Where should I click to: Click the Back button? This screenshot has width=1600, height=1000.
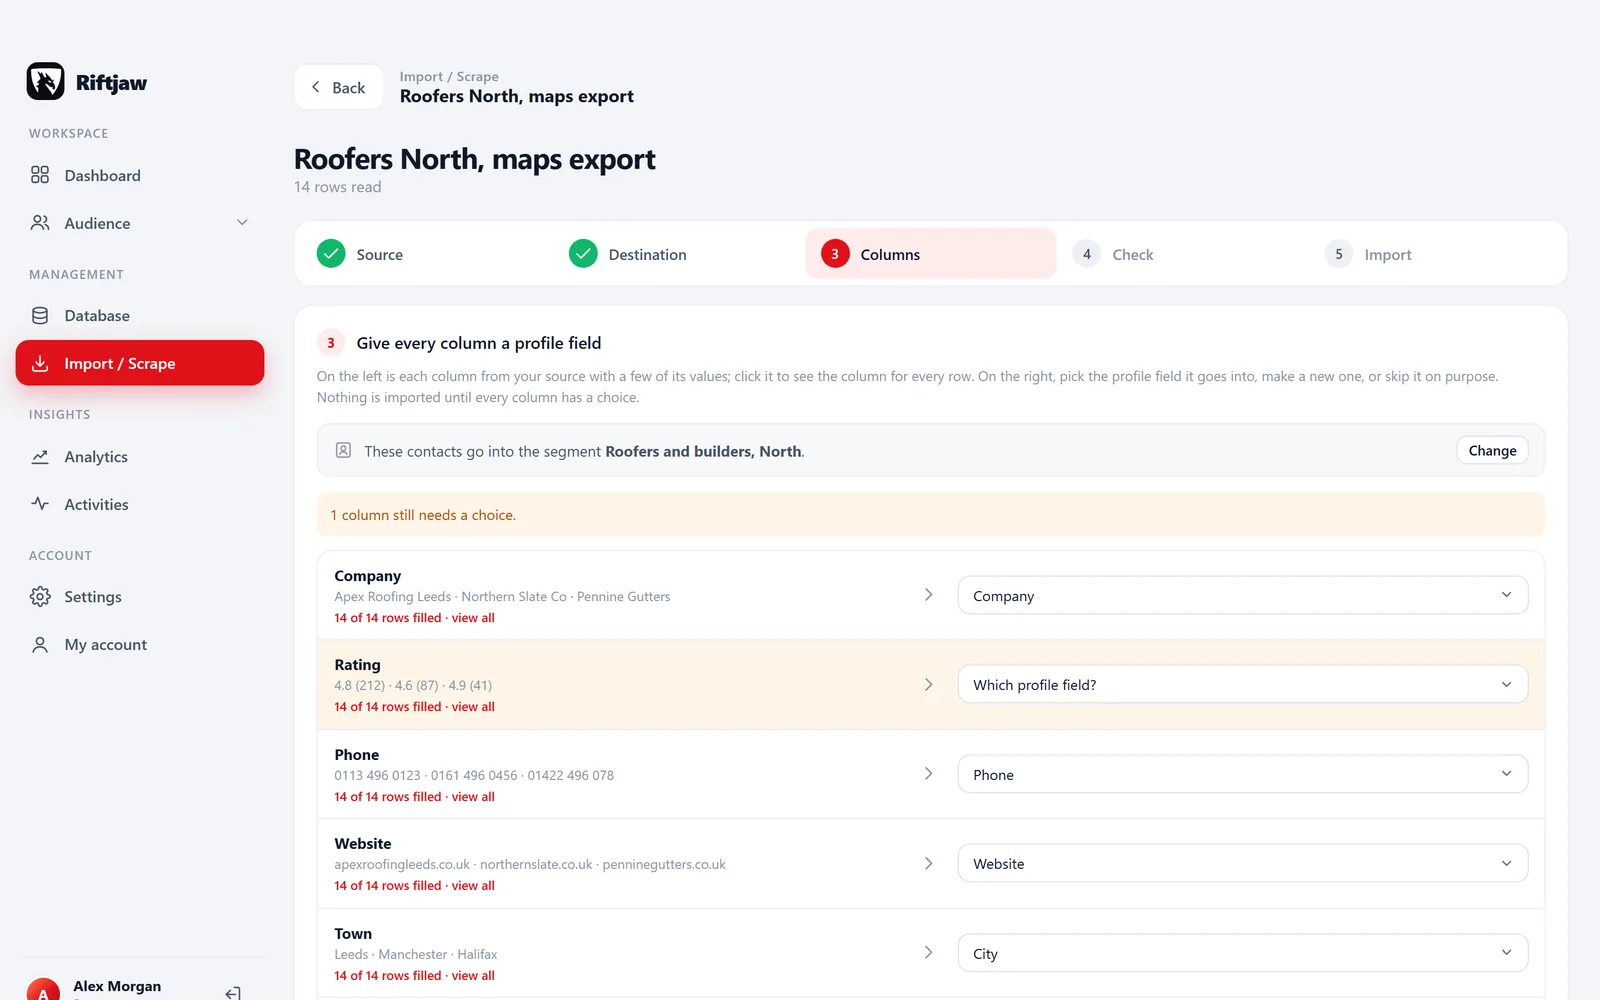pyautogui.click(x=338, y=87)
